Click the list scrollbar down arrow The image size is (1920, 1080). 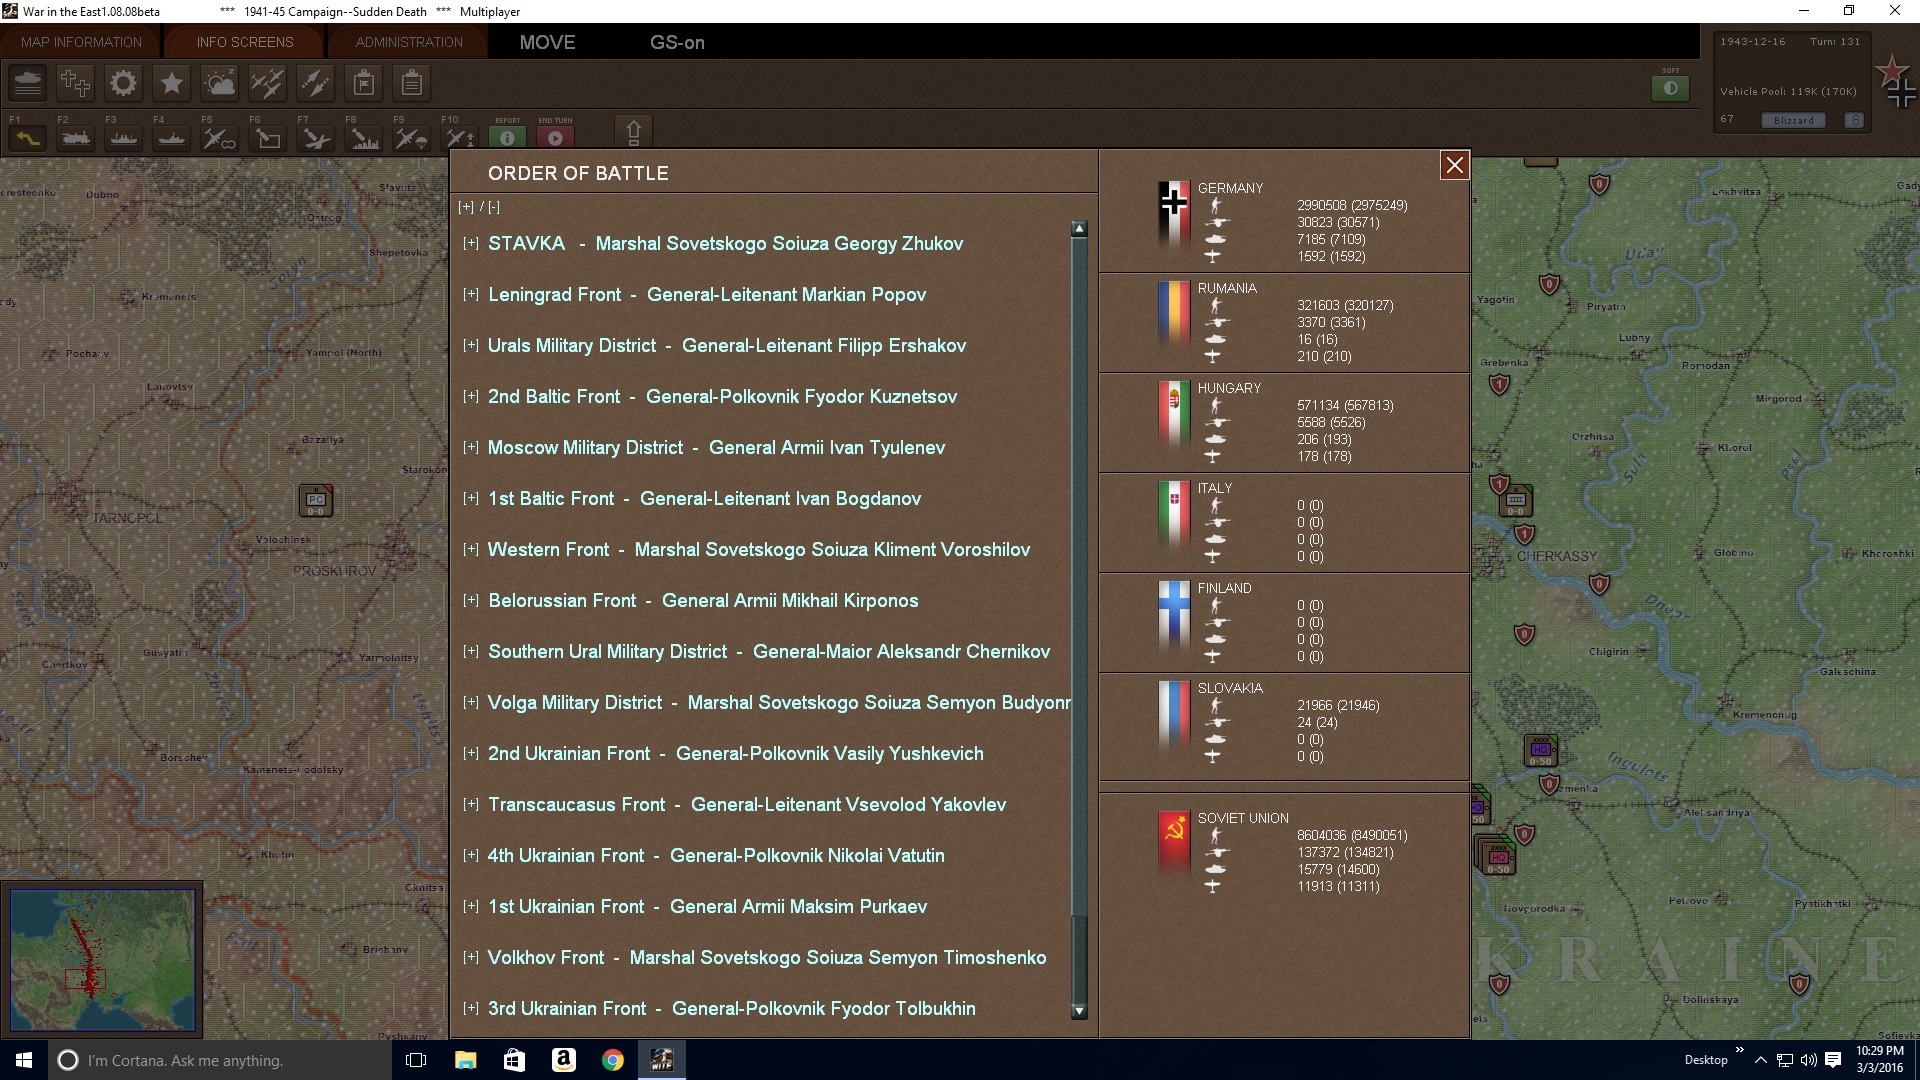[x=1079, y=1011]
